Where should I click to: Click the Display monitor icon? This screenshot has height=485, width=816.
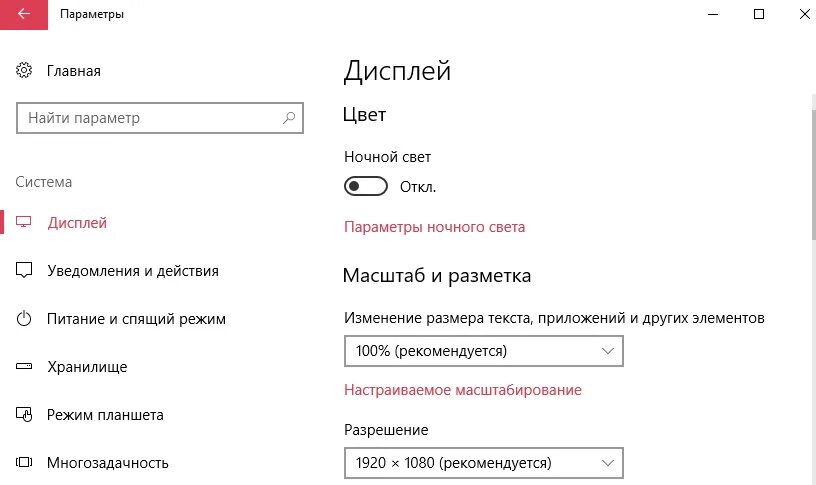point(25,223)
